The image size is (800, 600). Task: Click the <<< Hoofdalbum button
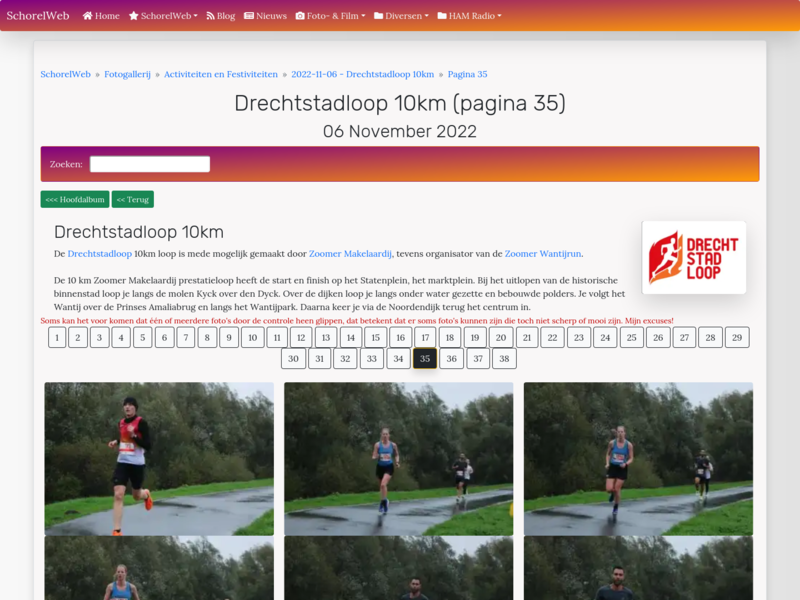(x=75, y=199)
